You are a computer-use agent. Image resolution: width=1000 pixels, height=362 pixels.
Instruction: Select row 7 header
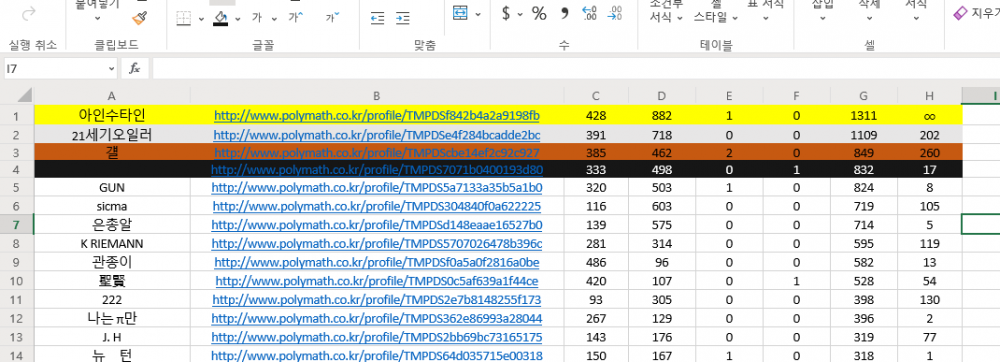pyautogui.click(x=17, y=225)
